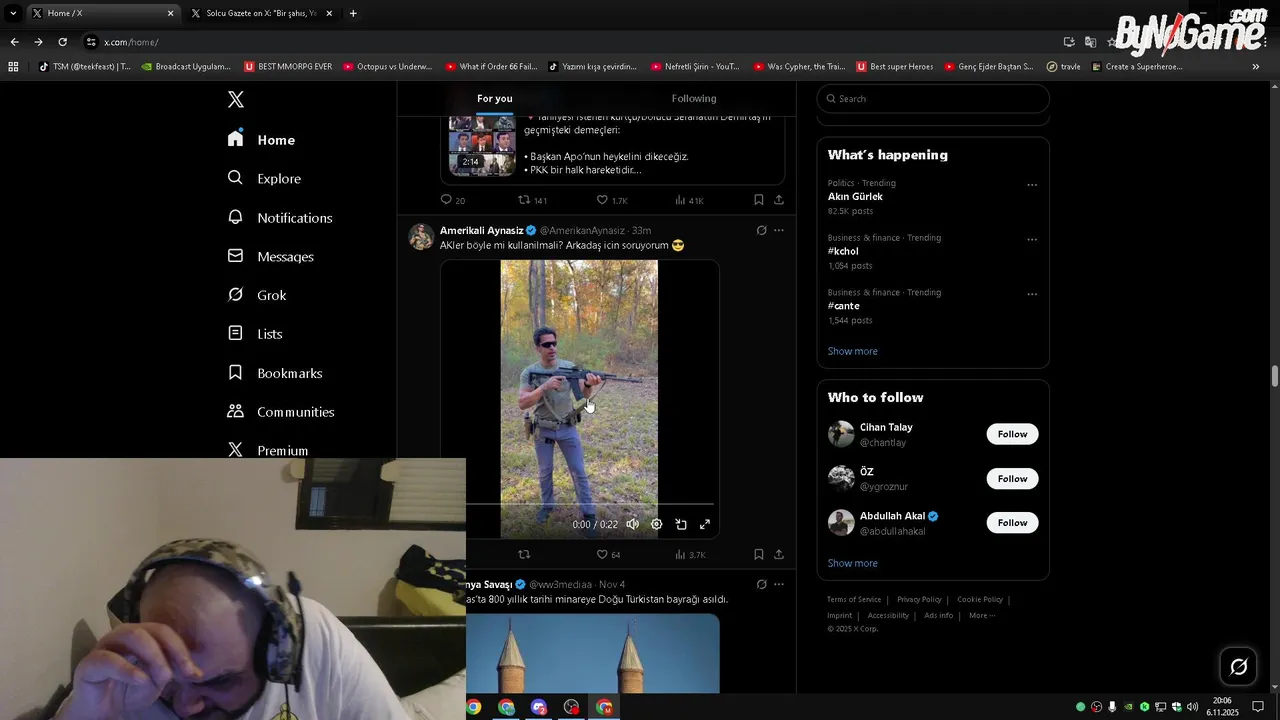Switch to the For you tab

(x=494, y=98)
